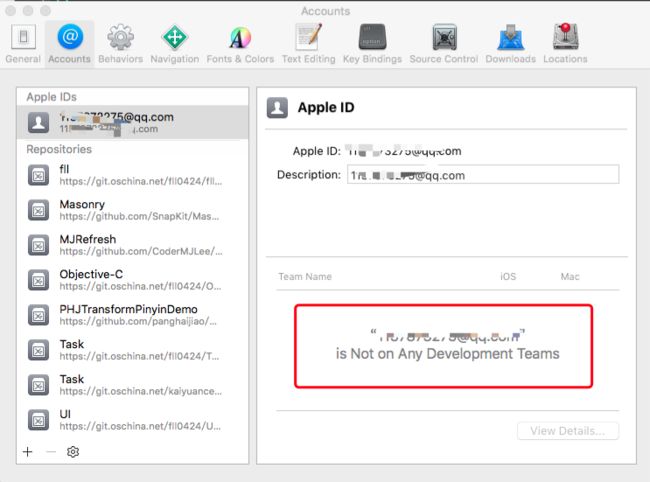650x482 pixels.
Task: Click the Masonry repository icon
Action: click(x=38, y=210)
